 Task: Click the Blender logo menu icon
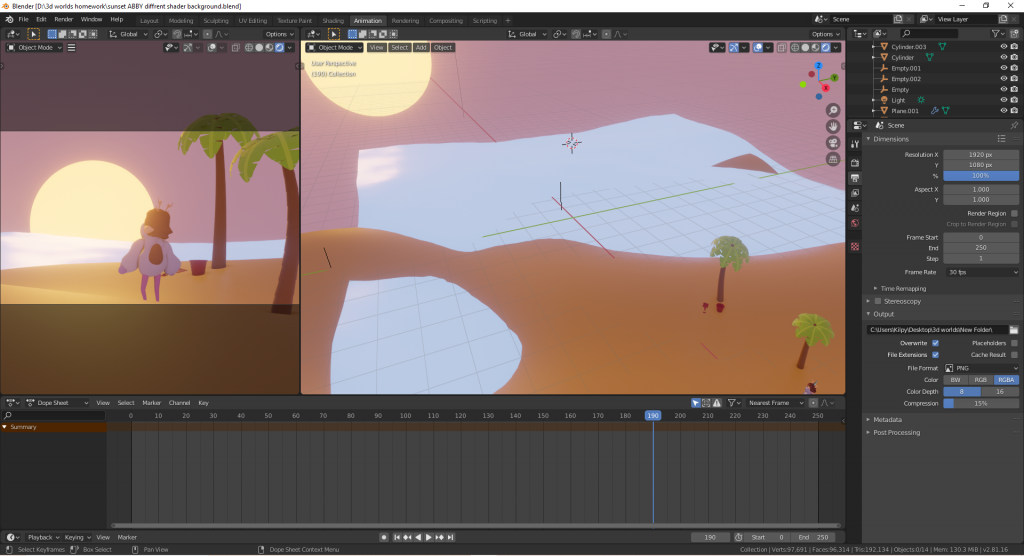click(x=9, y=20)
